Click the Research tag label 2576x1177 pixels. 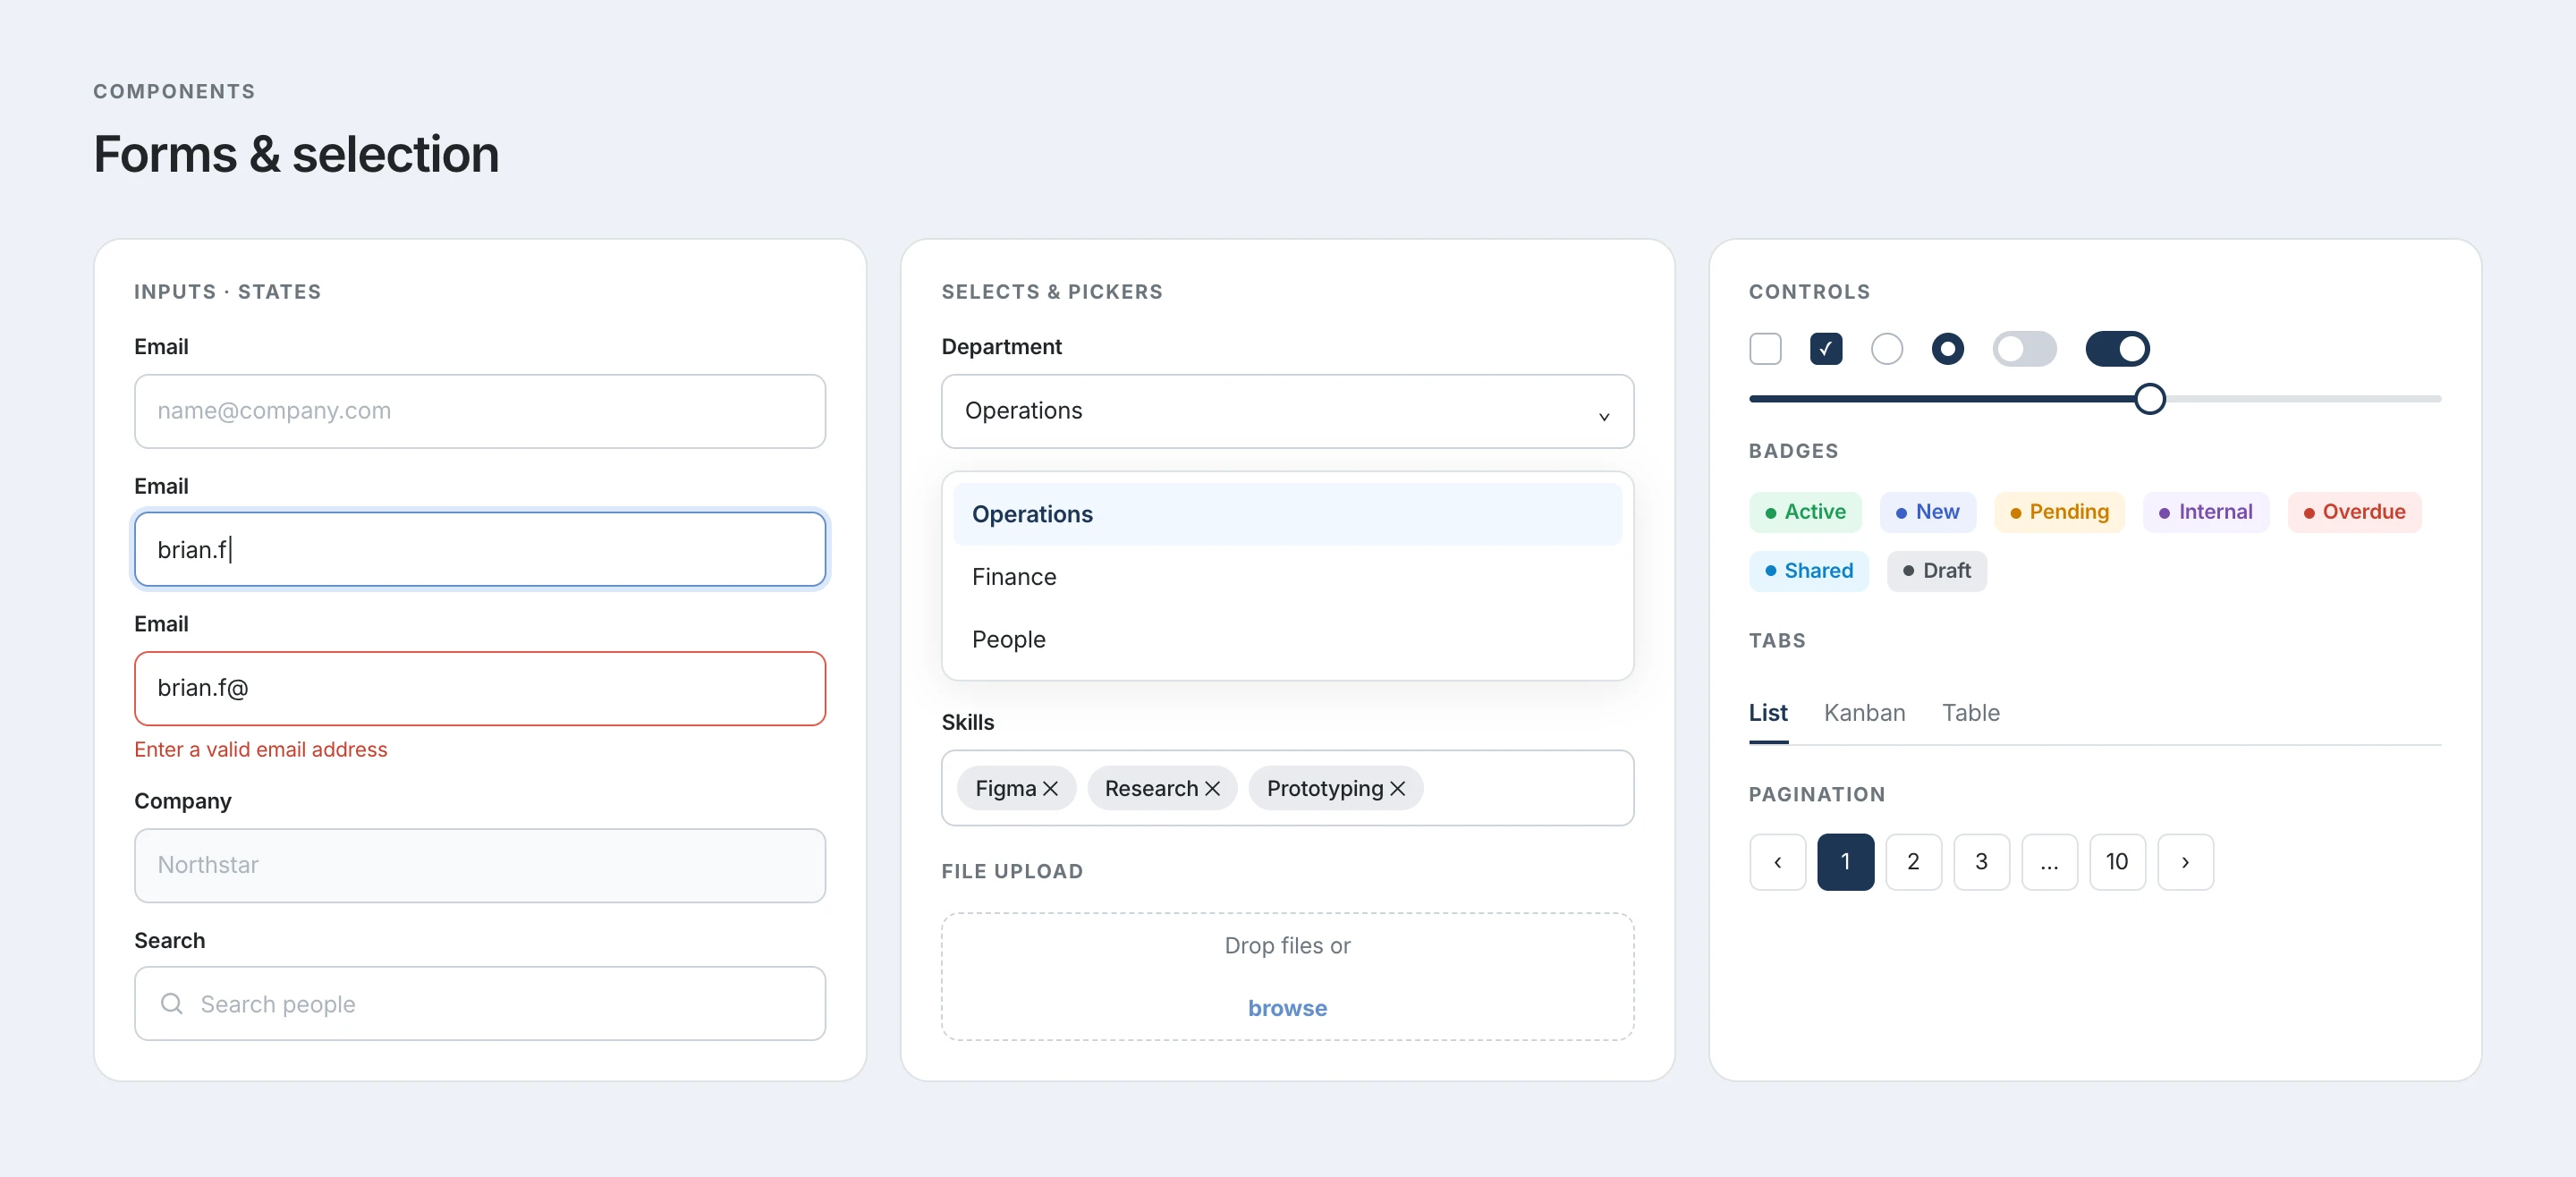pyautogui.click(x=1151, y=789)
